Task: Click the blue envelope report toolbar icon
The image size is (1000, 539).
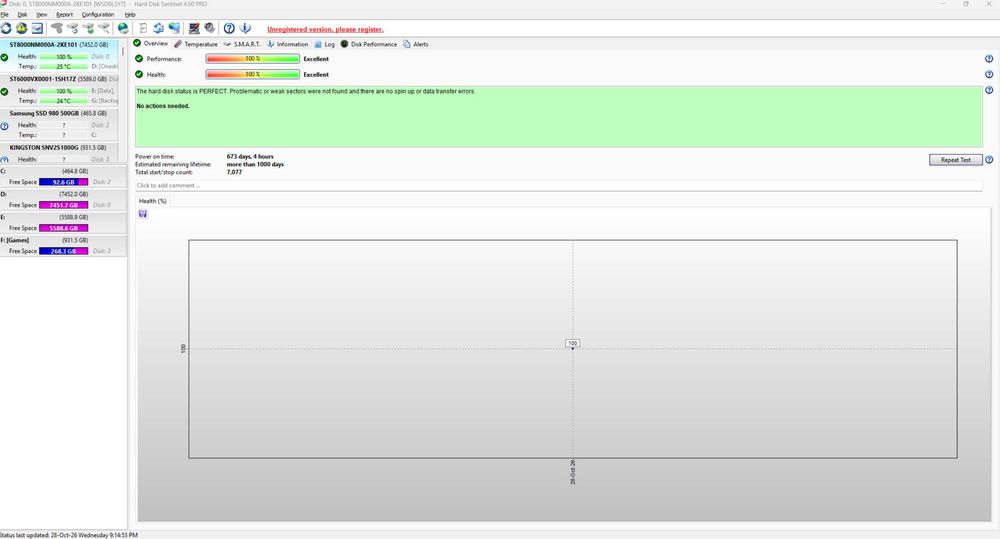Action: (37, 28)
